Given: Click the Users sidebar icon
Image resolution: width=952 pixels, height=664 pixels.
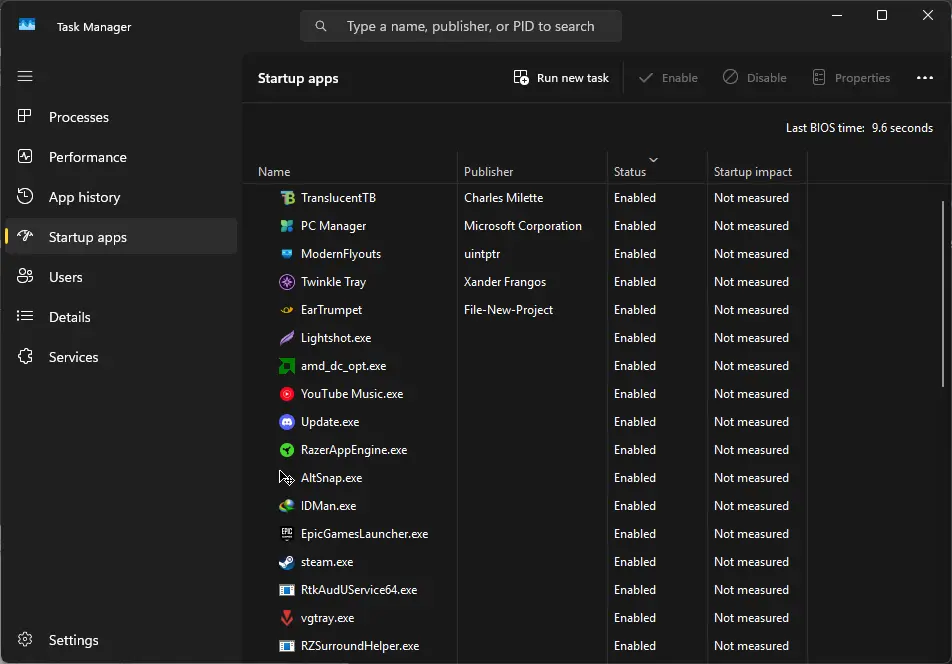Looking at the screenshot, I should tap(25, 276).
